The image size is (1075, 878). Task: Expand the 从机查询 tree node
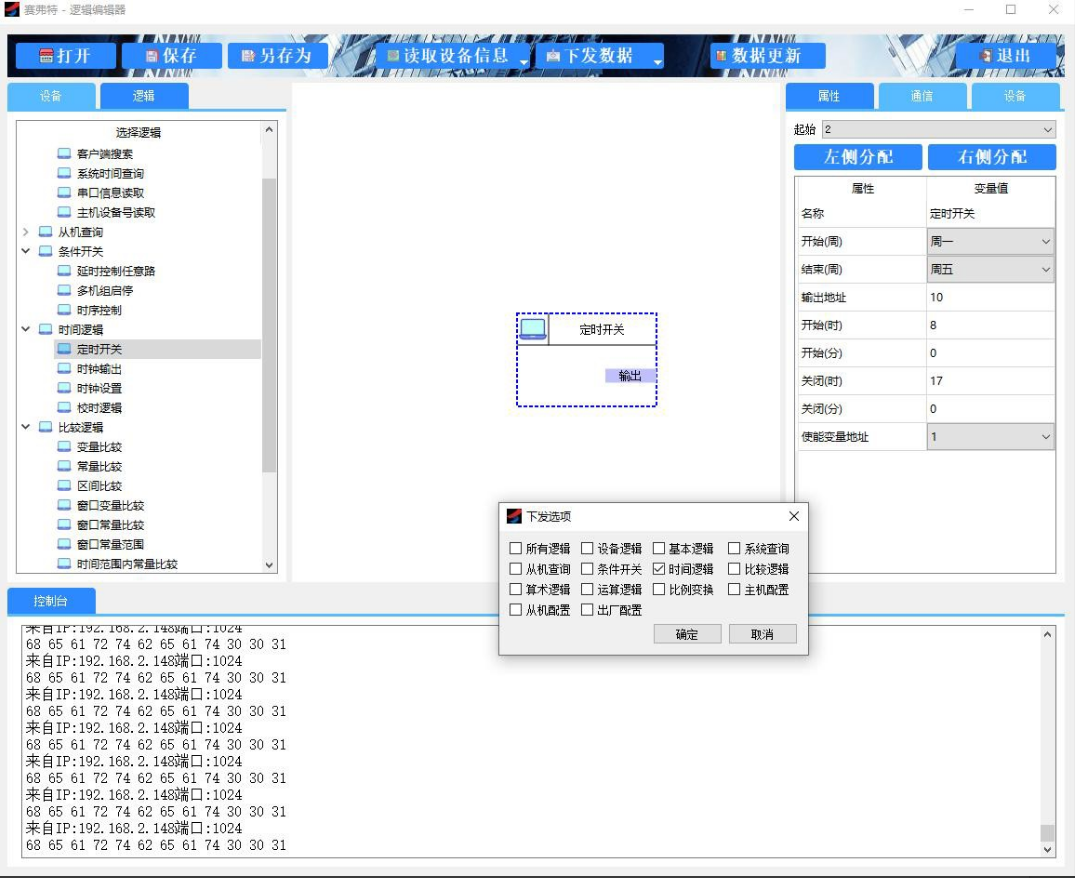[25, 232]
